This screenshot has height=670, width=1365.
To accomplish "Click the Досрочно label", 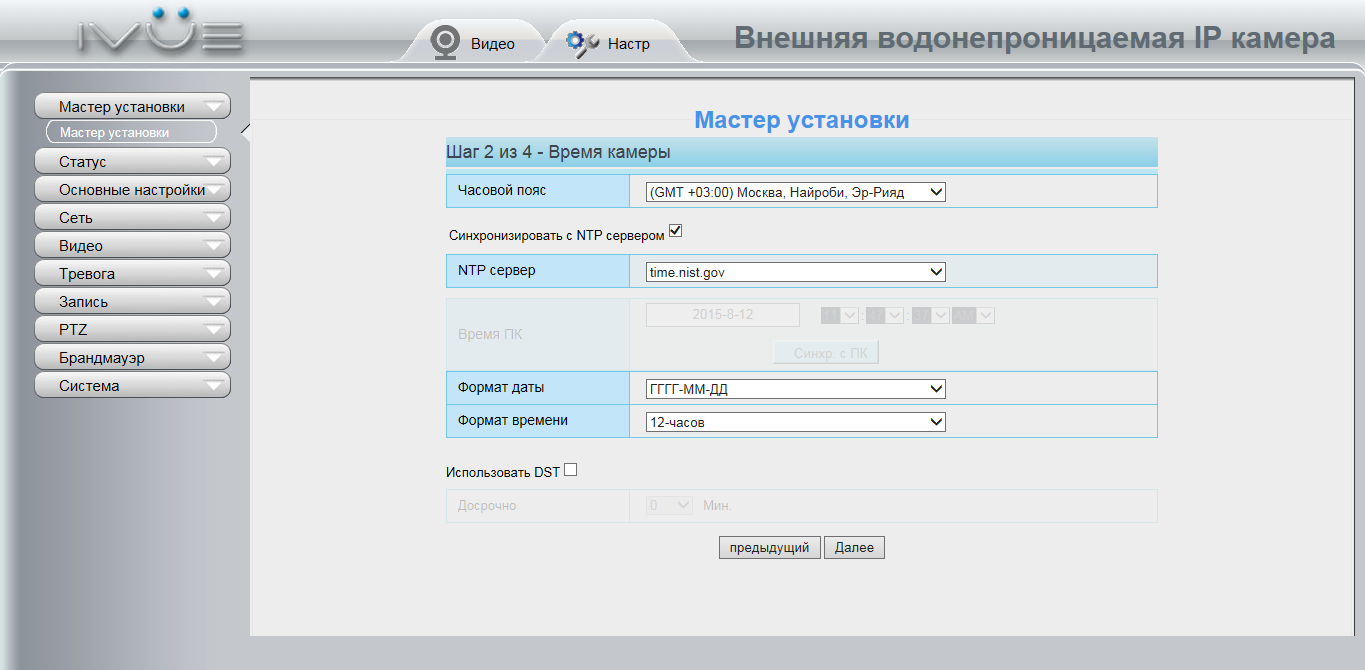I will [x=487, y=506].
